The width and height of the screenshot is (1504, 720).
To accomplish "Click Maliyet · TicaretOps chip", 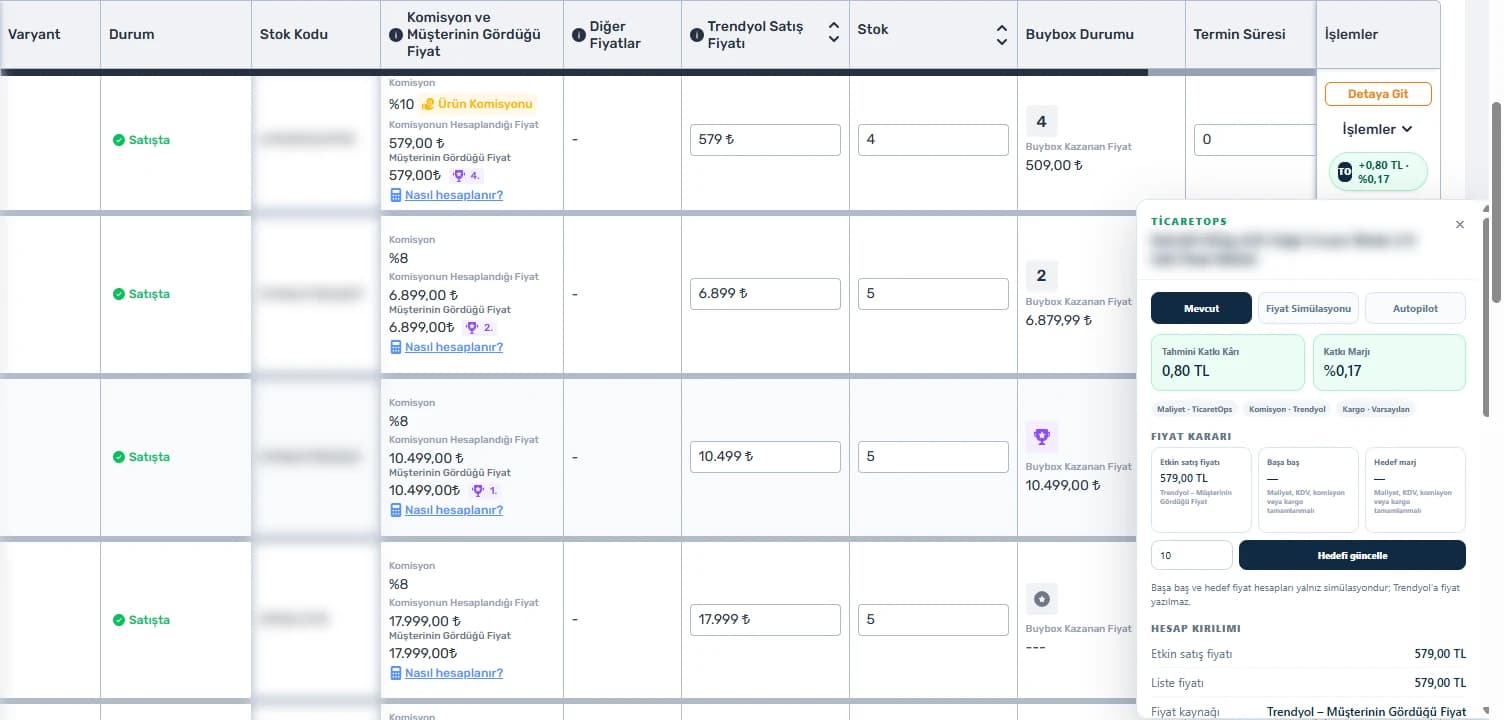I will [x=1195, y=409].
